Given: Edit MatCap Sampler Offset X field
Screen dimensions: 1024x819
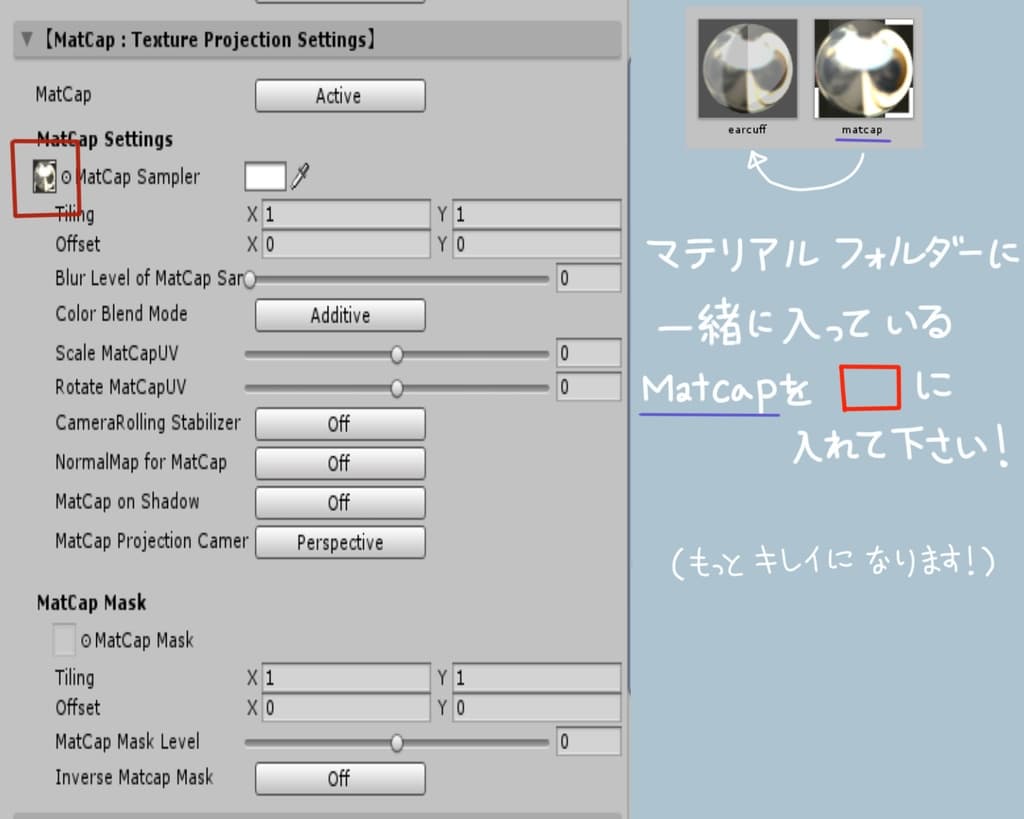Looking at the screenshot, I should click(345, 244).
